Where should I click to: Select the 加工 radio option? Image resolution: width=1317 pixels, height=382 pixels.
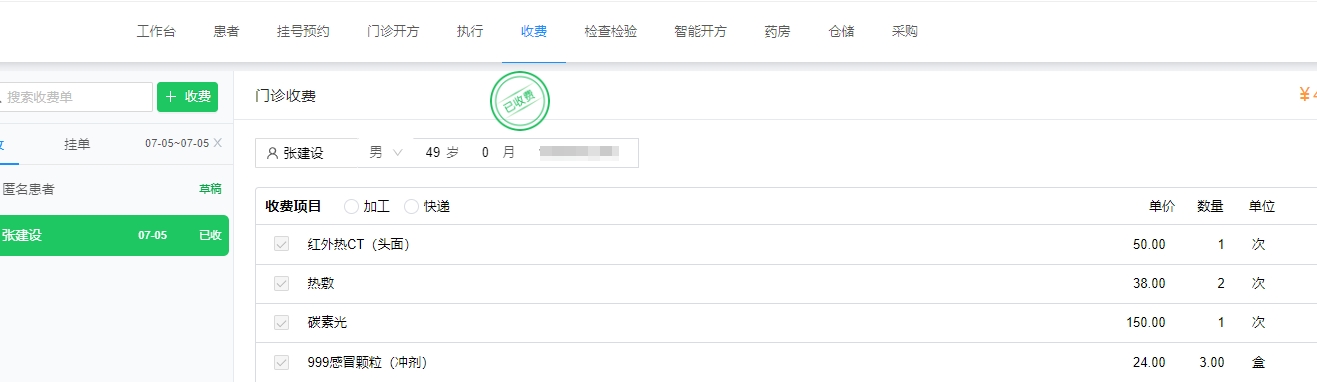[x=350, y=206]
